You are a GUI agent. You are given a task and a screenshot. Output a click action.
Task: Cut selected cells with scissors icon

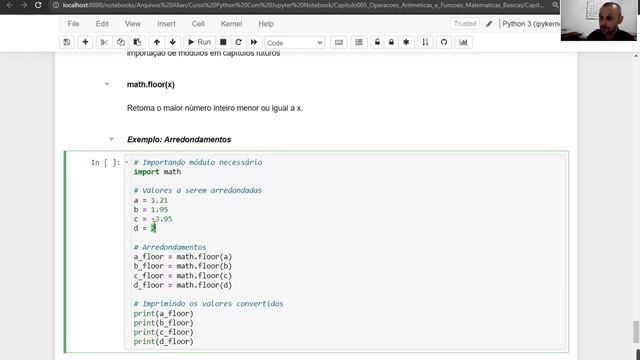point(104,42)
